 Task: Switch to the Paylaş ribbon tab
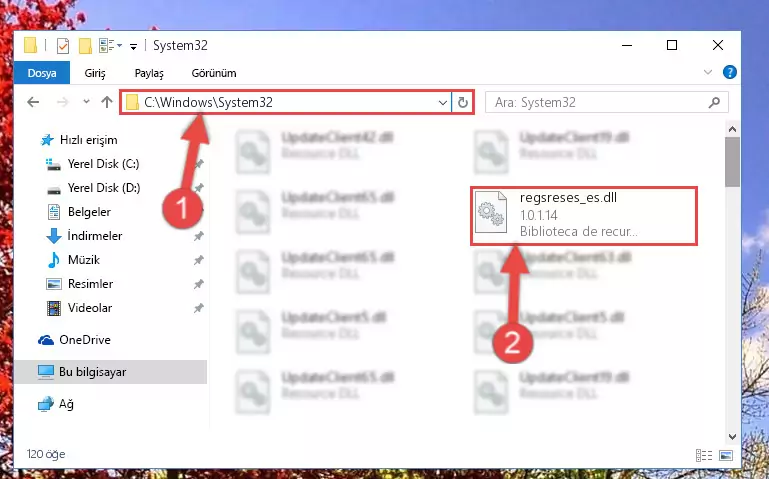[149, 73]
